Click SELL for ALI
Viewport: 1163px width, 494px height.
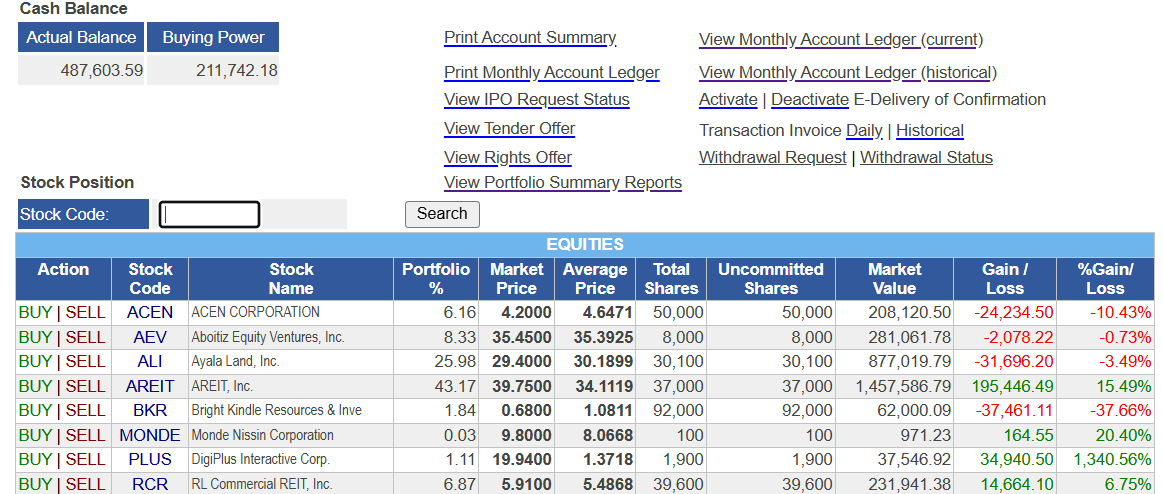[x=85, y=362]
